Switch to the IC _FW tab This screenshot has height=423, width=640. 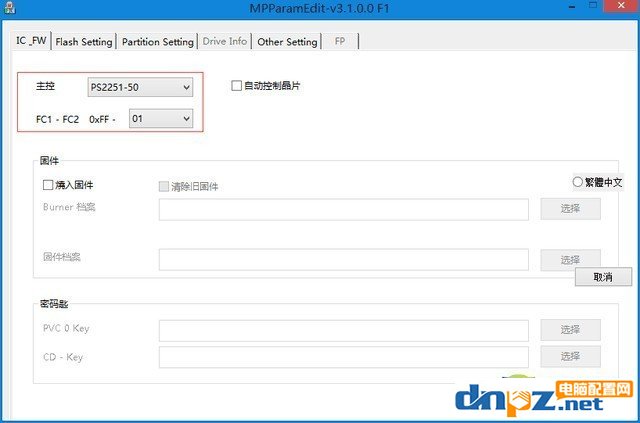coord(31,41)
